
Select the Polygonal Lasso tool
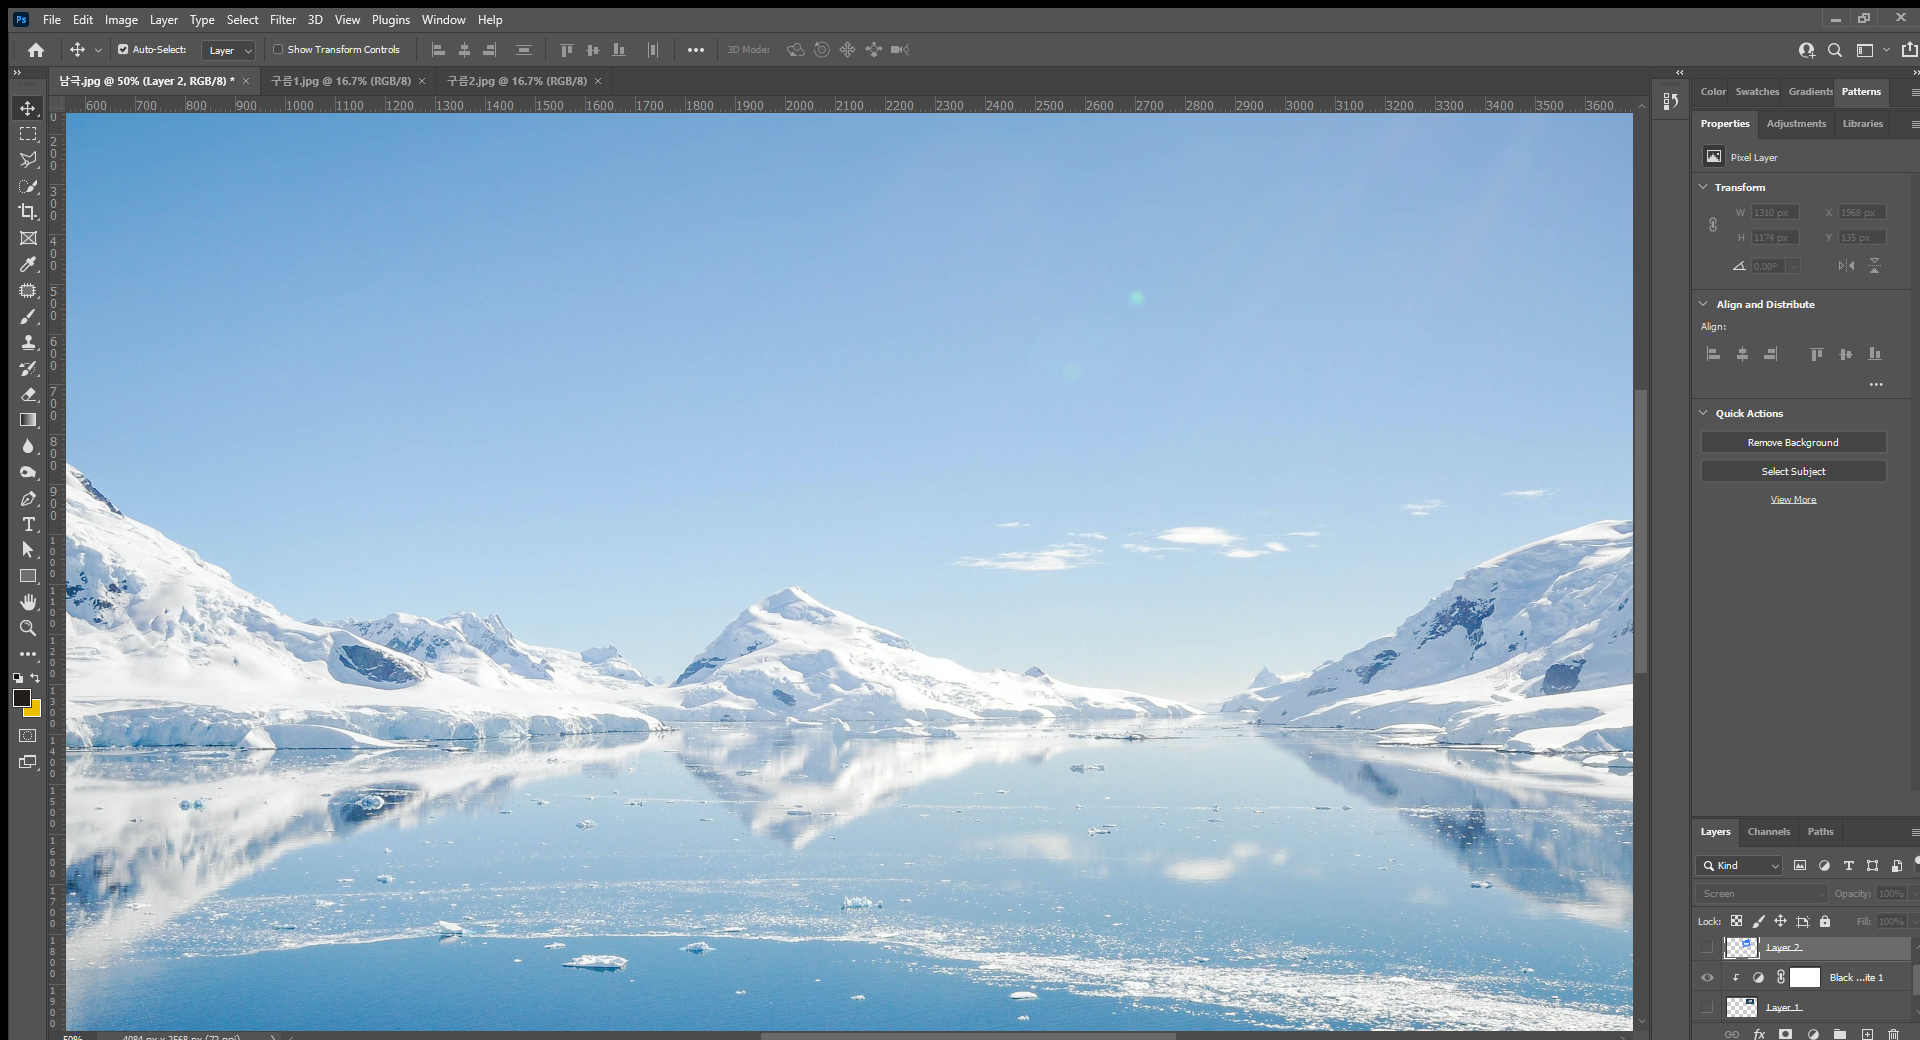[28, 160]
